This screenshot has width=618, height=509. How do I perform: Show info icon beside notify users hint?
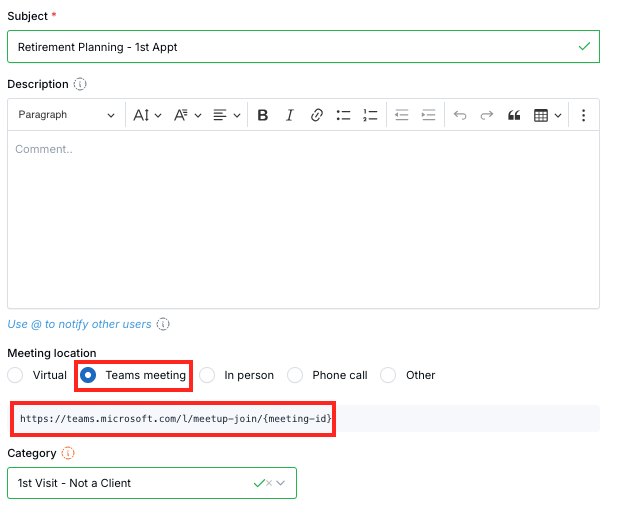click(x=163, y=324)
